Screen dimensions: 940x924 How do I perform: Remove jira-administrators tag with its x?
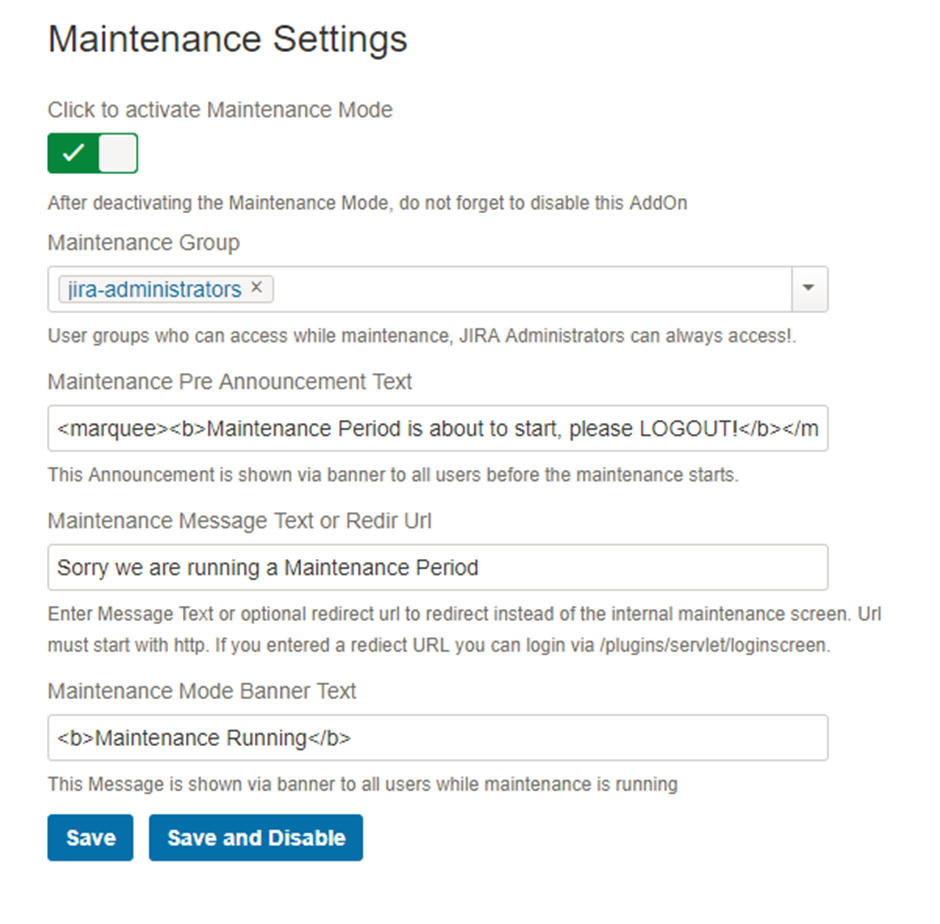256,288
